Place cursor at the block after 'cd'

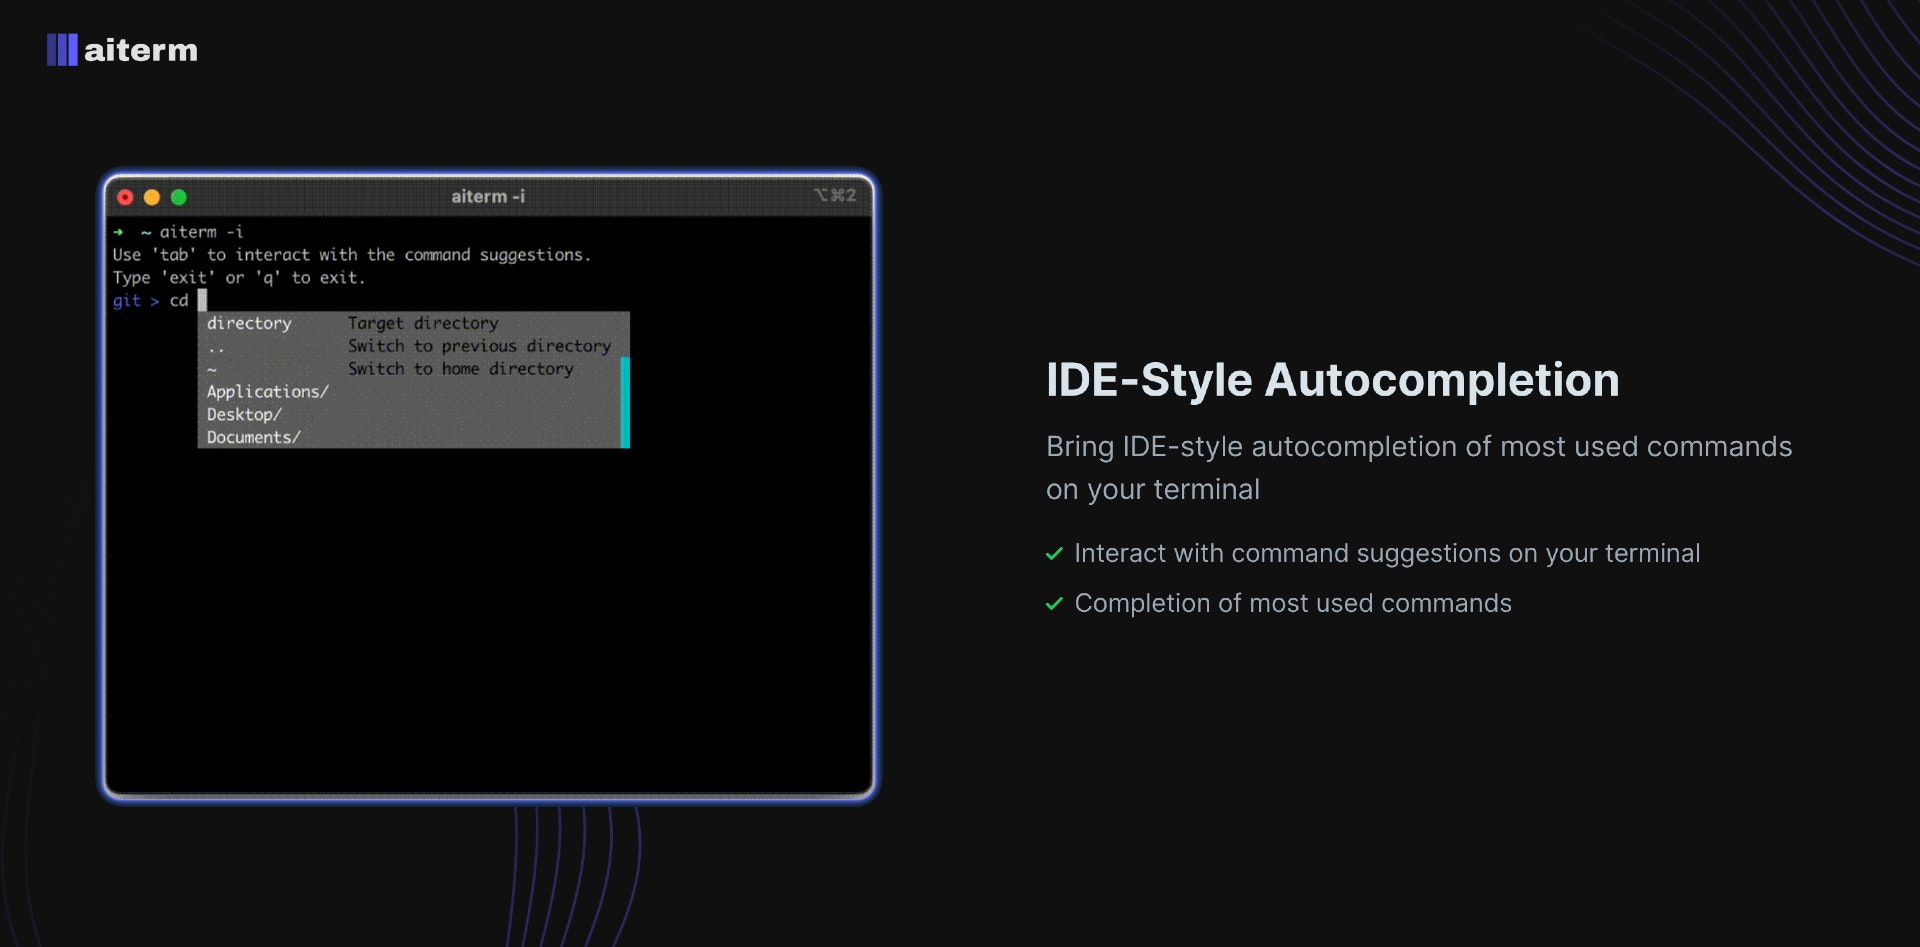click(202, 300)
